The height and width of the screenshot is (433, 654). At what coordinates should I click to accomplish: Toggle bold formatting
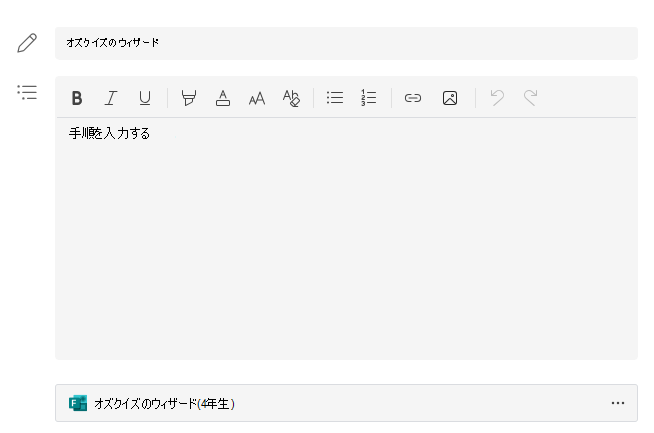coord(77,98)
